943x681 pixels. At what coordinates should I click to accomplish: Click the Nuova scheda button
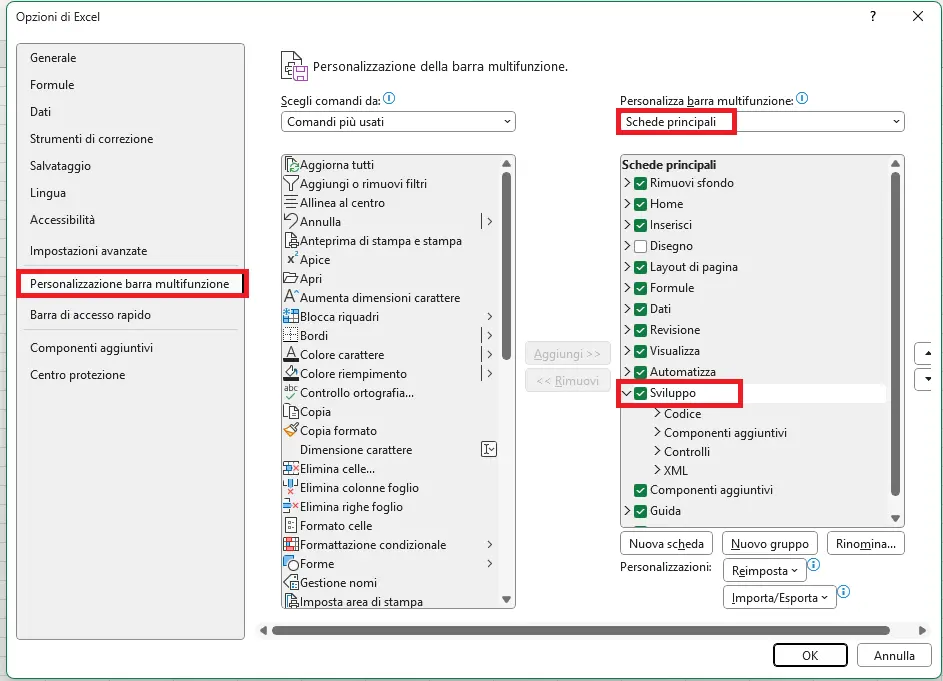click(666, 543)
